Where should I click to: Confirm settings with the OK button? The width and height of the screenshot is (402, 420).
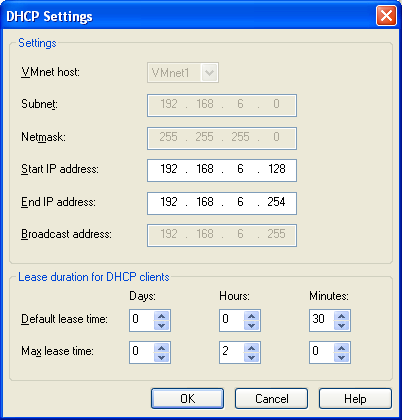click(188, 398)
